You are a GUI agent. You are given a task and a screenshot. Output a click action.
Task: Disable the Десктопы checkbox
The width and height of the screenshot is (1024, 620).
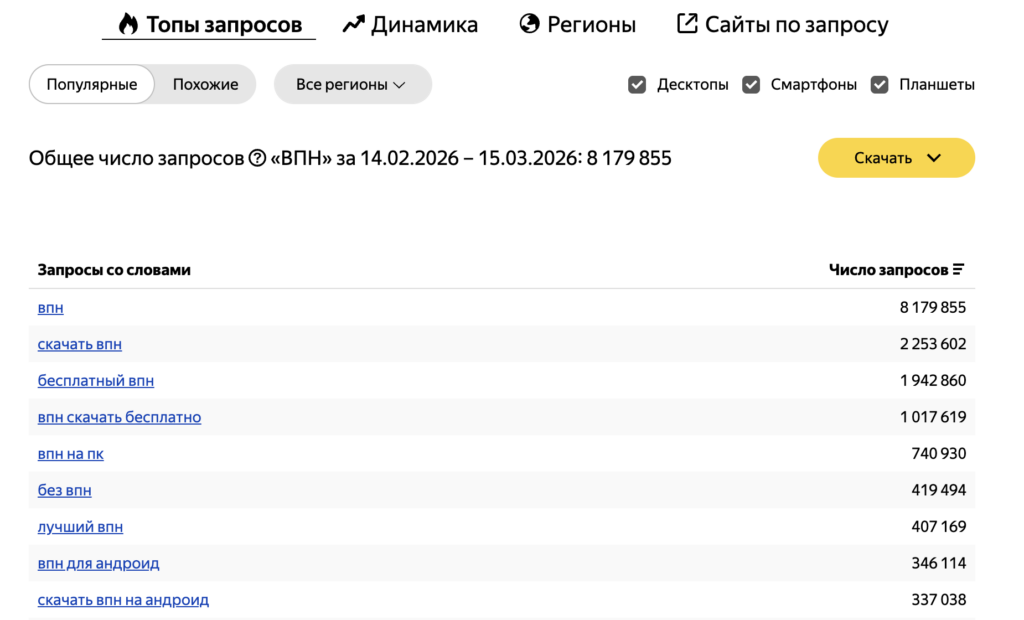pyautogui.click(x=637, y=85)
